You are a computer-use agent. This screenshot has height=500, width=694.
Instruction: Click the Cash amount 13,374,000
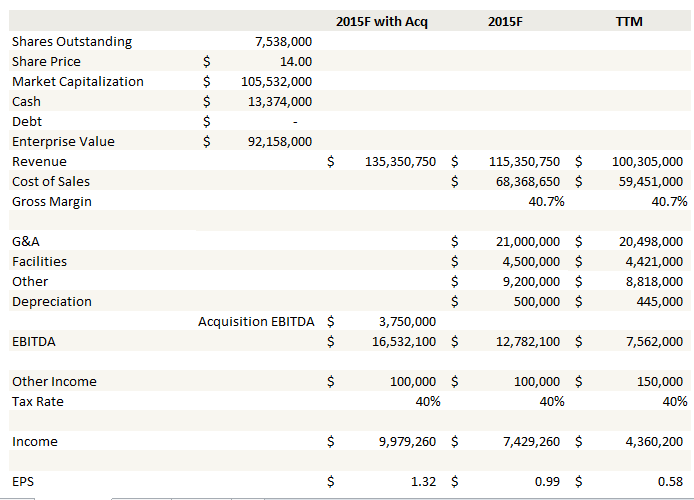(x=279, y=101)
